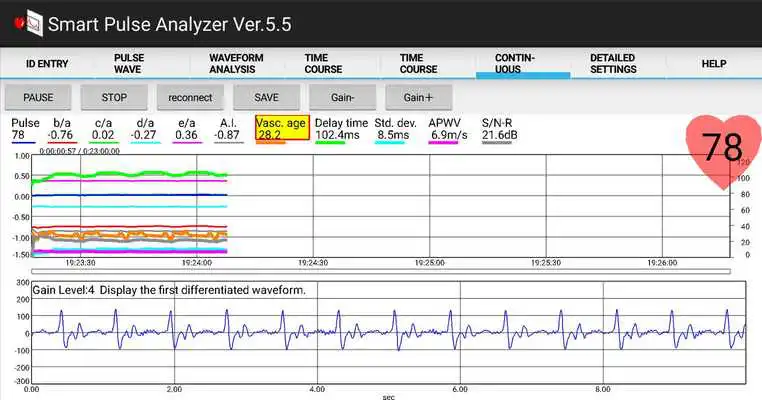This screenshot has height=400, width=762.
Task: Click the horizontal scrollbar below trend chart
Action: click(x=381, y=272)
